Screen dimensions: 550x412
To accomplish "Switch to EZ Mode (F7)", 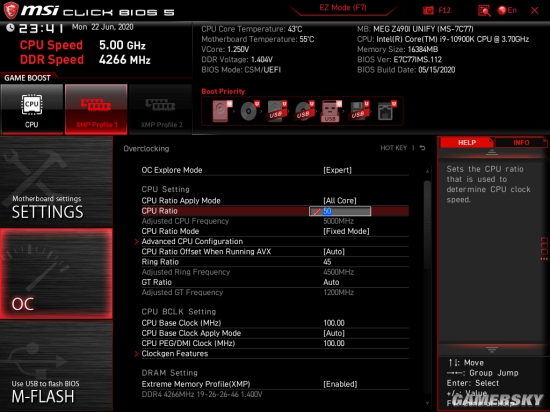I will (x=343, y=8).
